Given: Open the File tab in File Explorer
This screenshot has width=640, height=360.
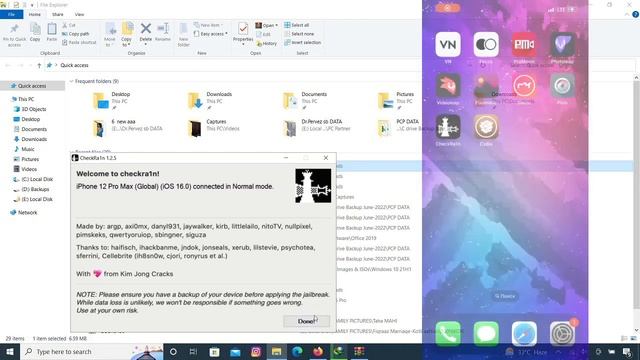Looking at the screenshot, I should pos(11,14).
